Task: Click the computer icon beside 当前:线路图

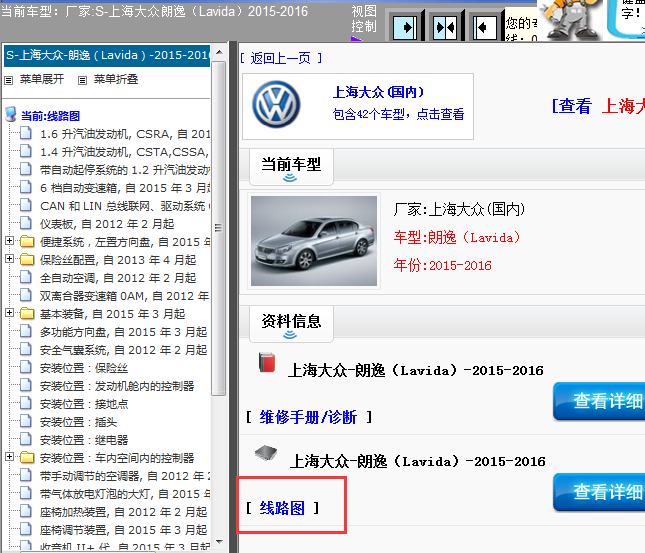Action: (x=11, y=115)
